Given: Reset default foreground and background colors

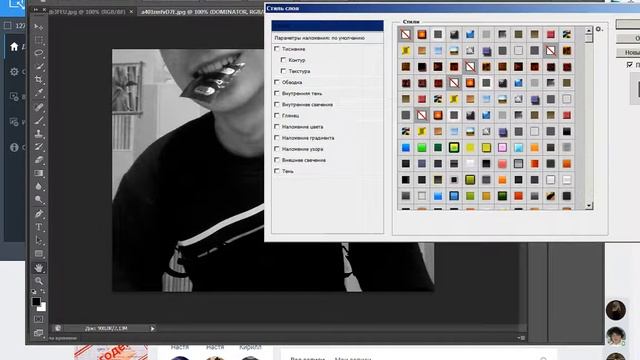Looking at the screenshot, I should point(34,292).
